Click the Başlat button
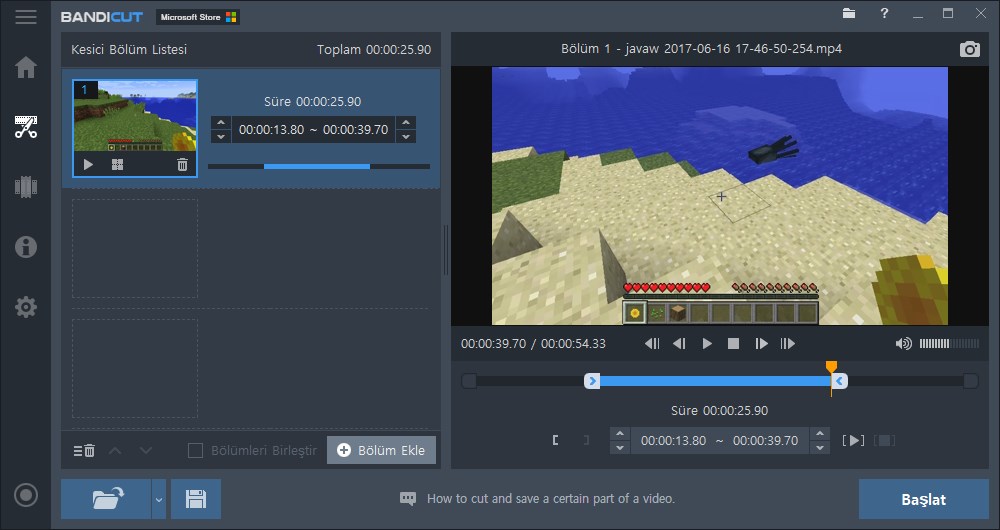 click(x=923, y=499)
